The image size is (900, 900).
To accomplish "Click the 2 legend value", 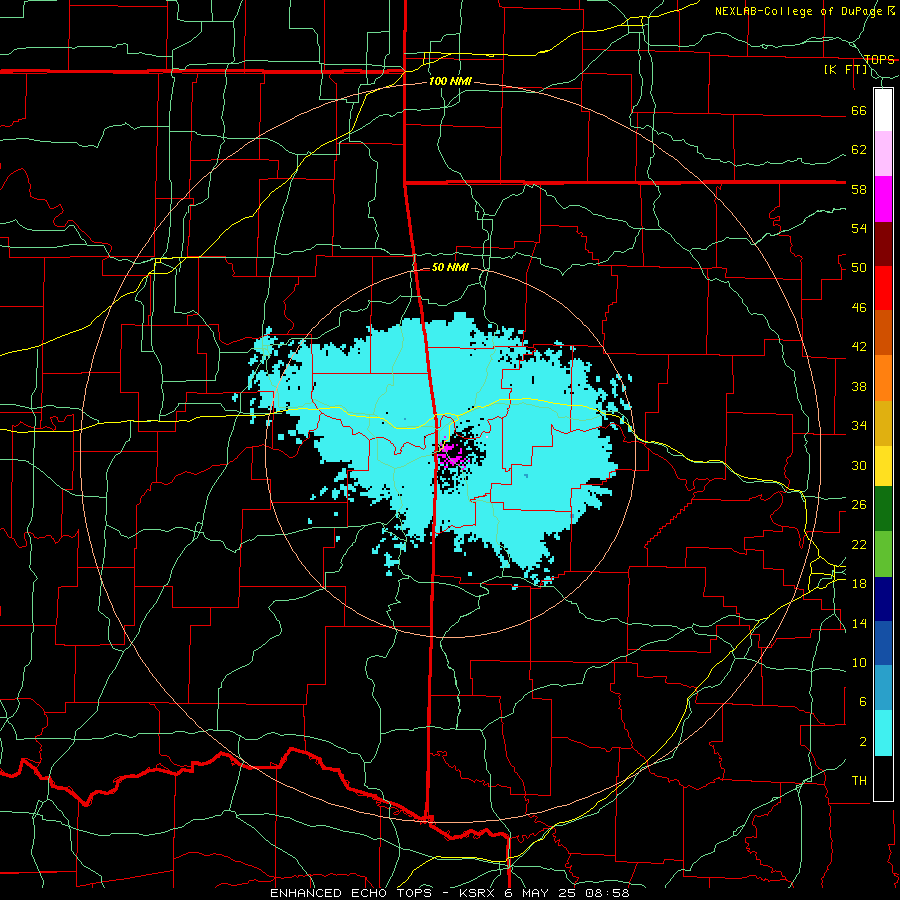I will coord(862,742).
